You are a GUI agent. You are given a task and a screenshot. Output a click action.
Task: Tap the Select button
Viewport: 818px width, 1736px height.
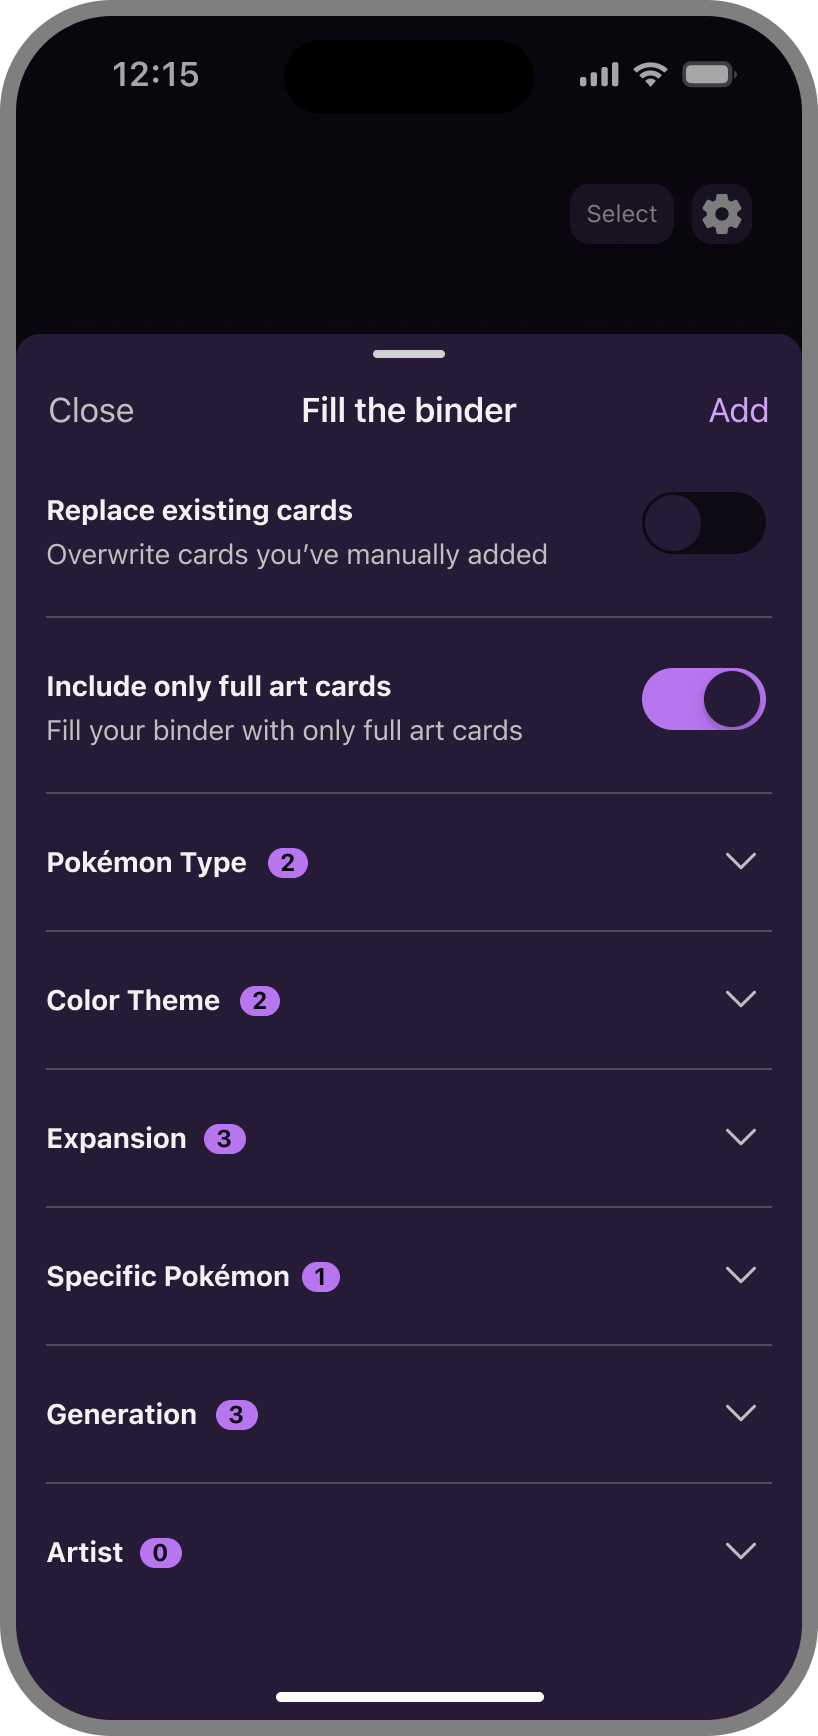(622, 214)
